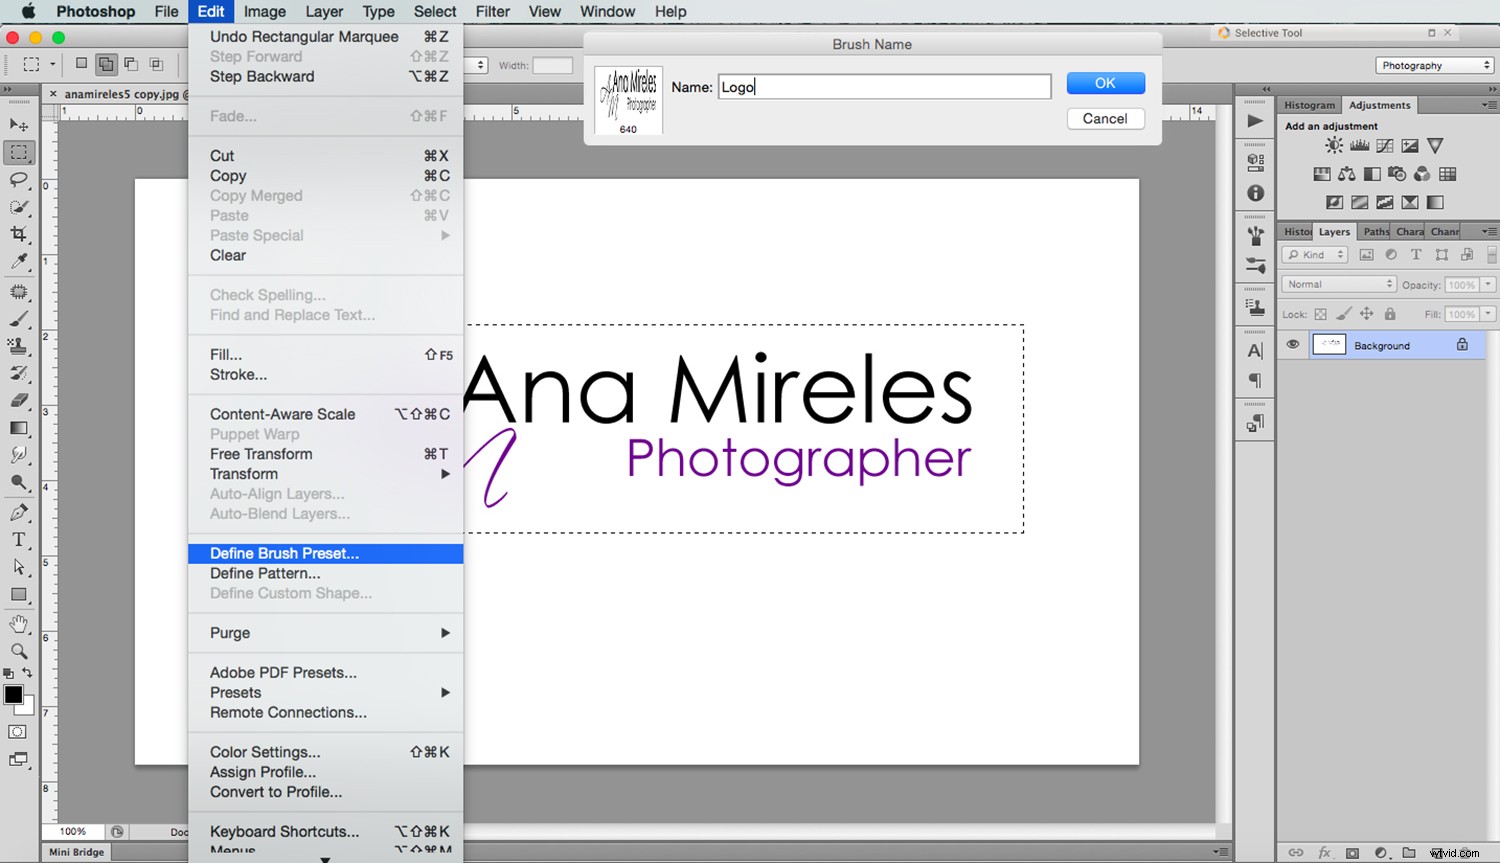The image size is (1500, 863).
Task: Add a Curves adjustment
Action: [1384, 145]
